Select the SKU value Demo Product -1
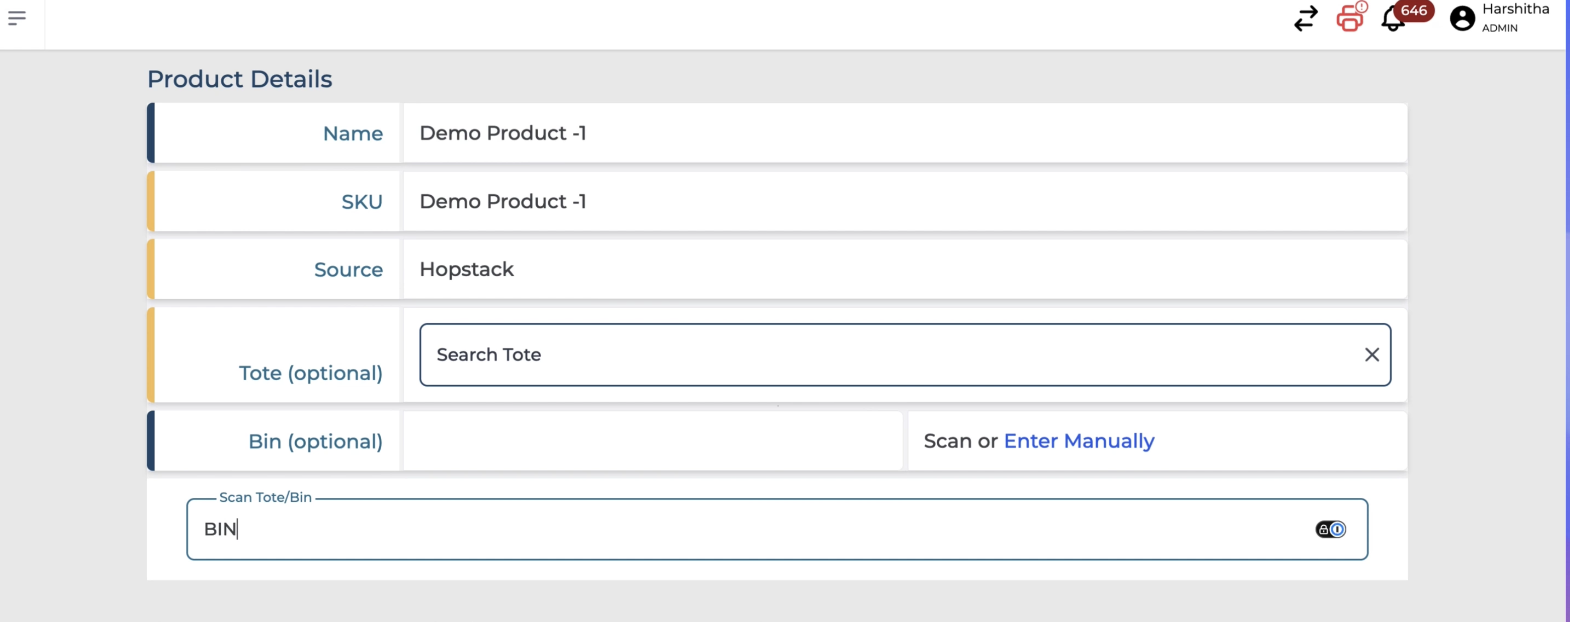The height and width of the screenshot is (622, 1570). click(503, 201)
